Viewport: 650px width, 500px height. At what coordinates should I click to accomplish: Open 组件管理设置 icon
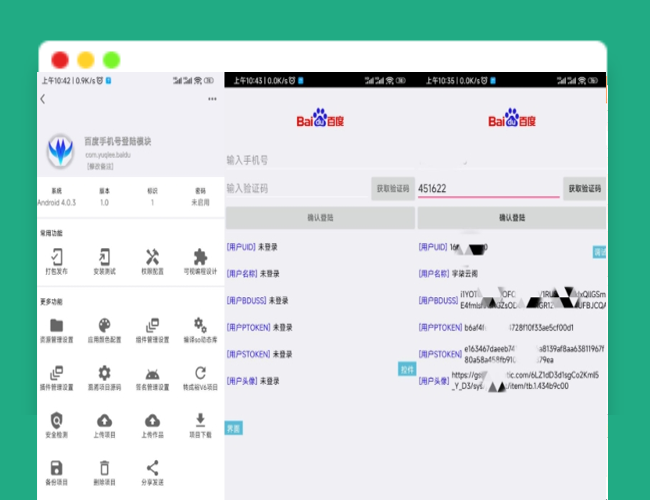pos(152,326)
